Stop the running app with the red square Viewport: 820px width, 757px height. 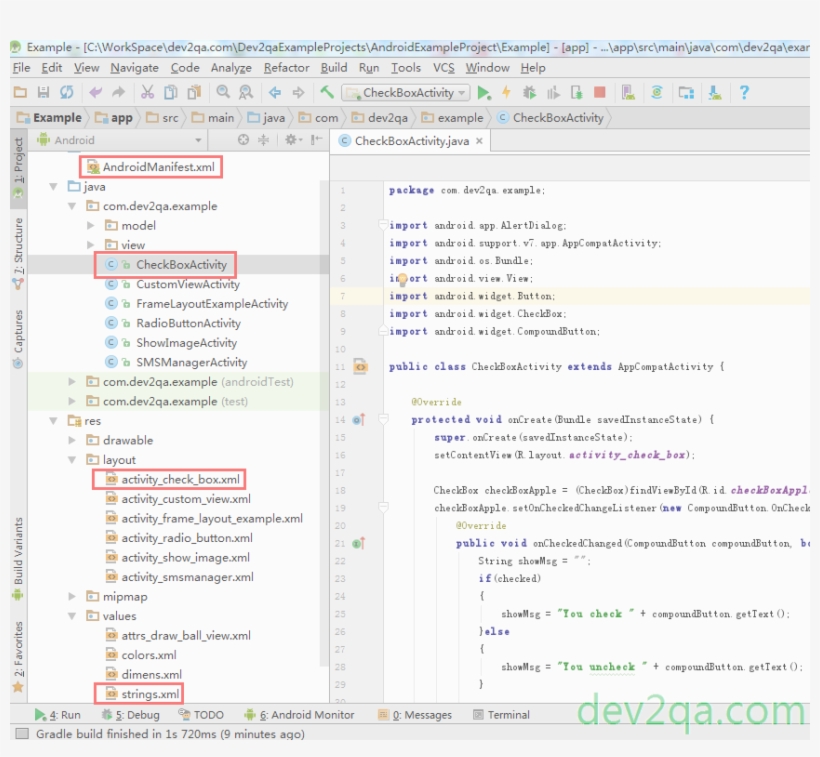[x=600, y=92]
